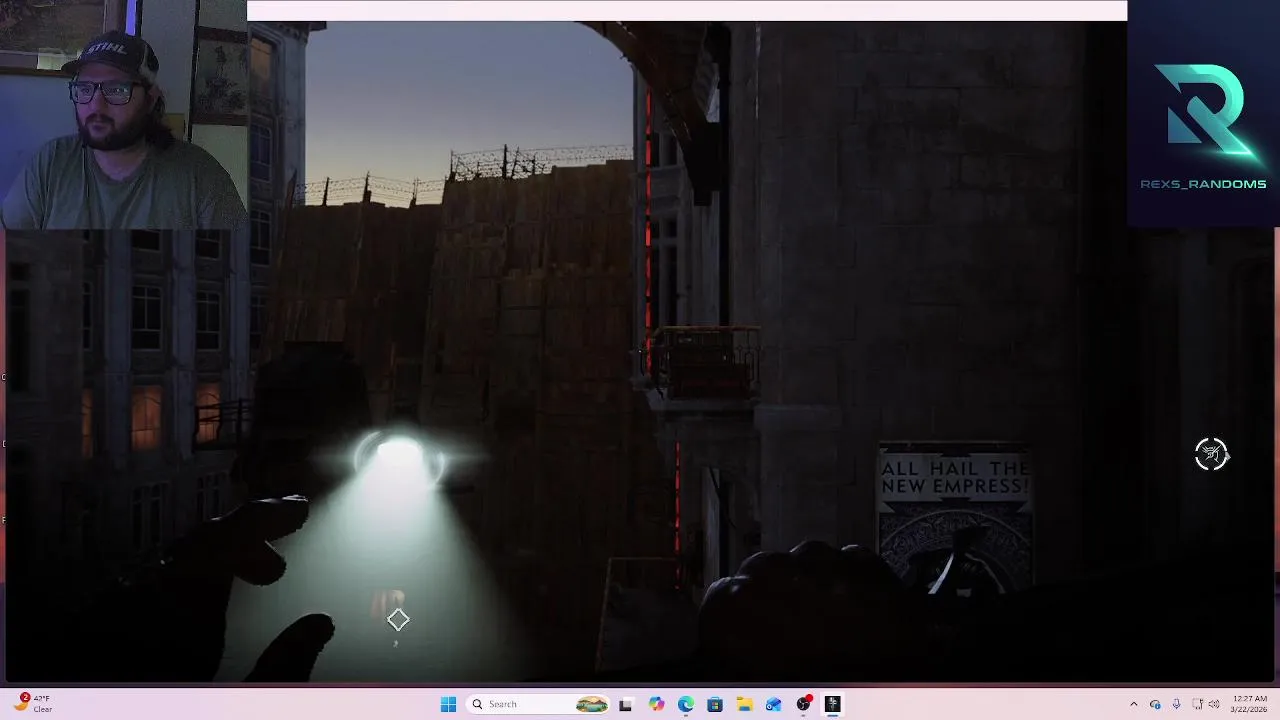Open Microsoft Edge from the taskbar
1280x720 pixels.
pos(686,704)
